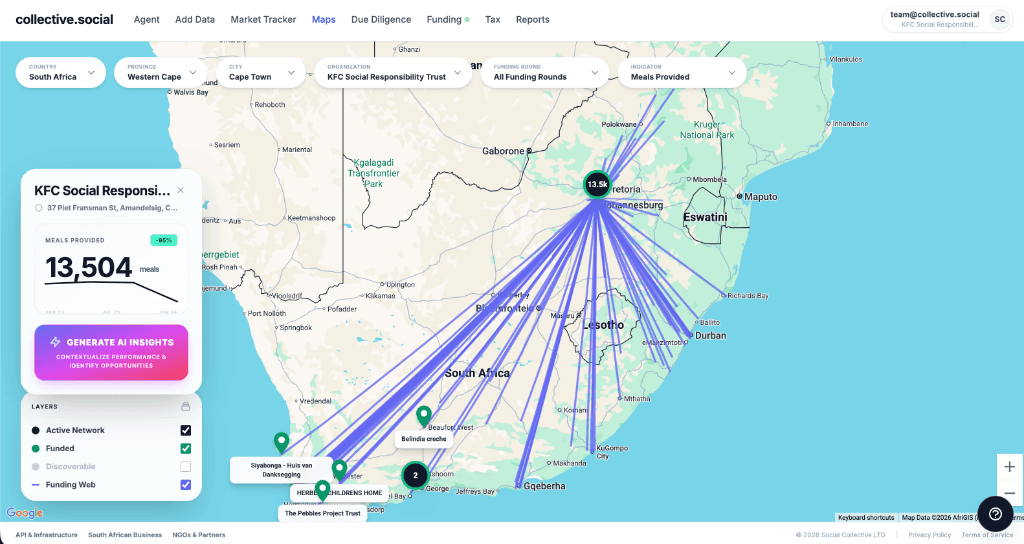1024x544 pixels.
Task: Click the 13.5k cluster marker near Pretoria
Action: click(x=597, y=184)
